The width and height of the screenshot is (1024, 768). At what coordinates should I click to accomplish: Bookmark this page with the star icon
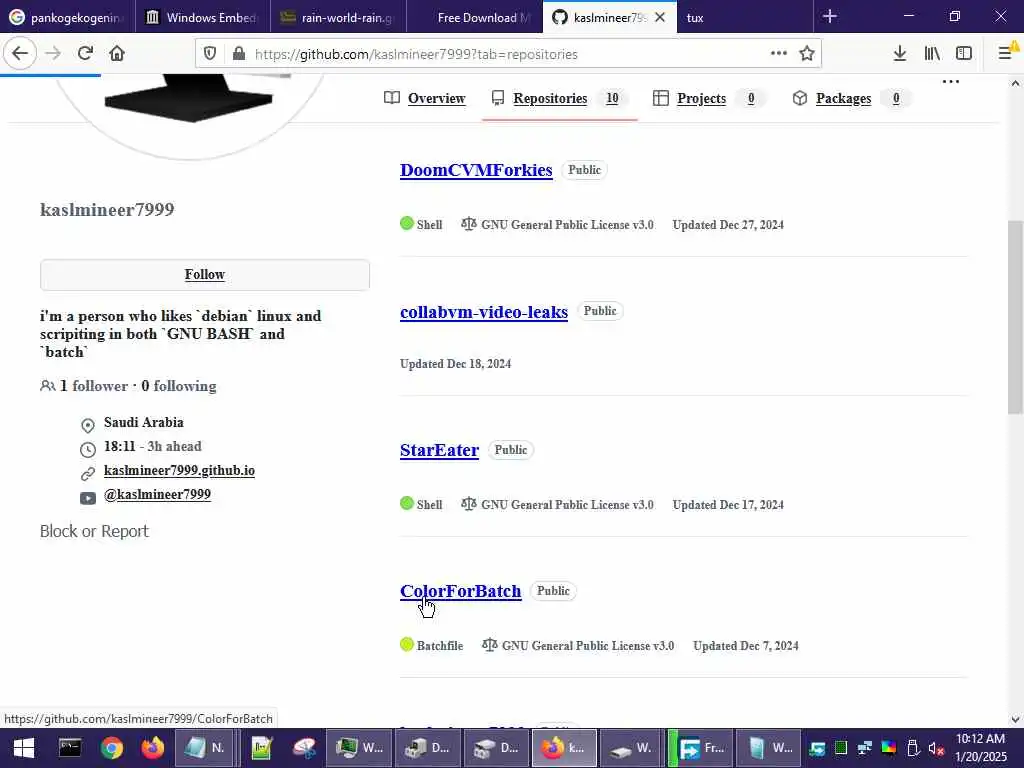click(x=807, y=54)
